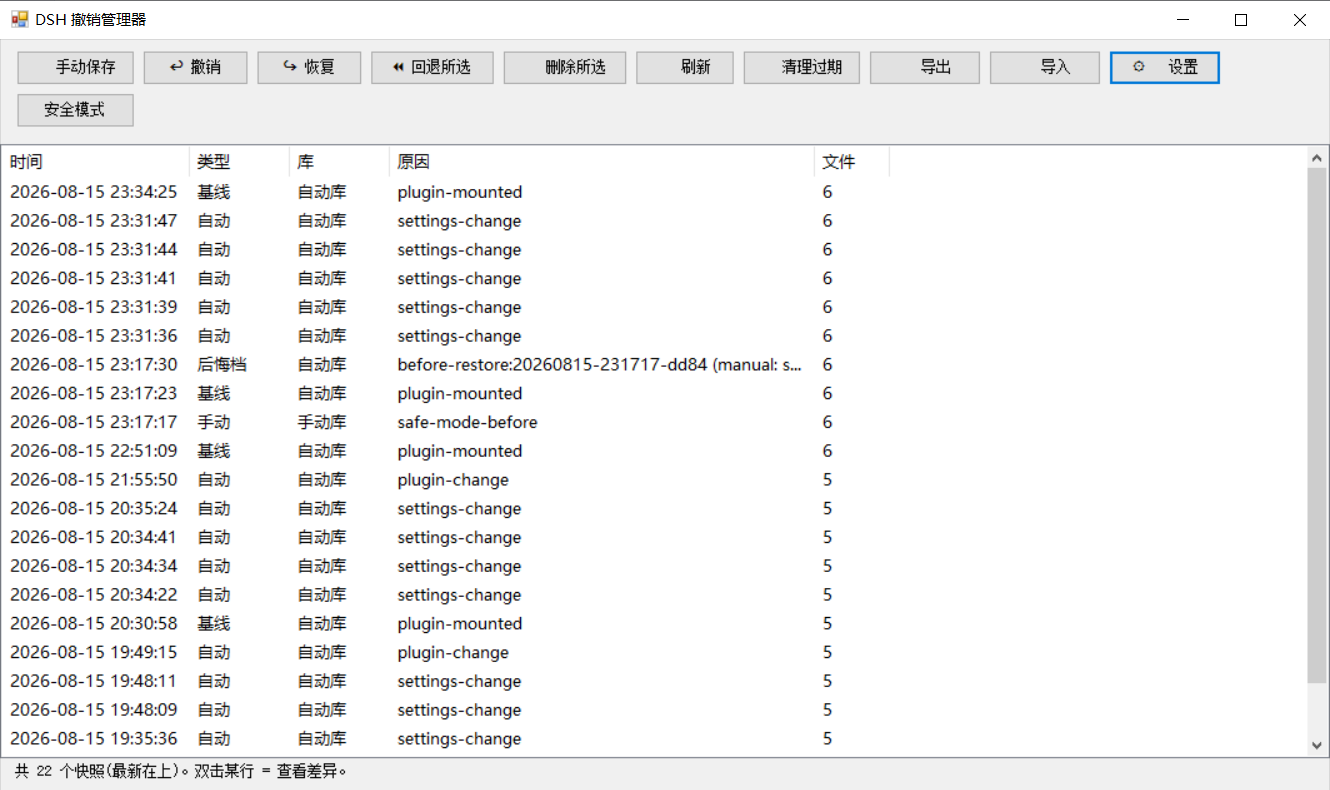The width and height of the screenshot is (1330, 790).
Task: Select the 2026-08-15 23:31:41 snapshot row
Action: (x=447, y=278)
